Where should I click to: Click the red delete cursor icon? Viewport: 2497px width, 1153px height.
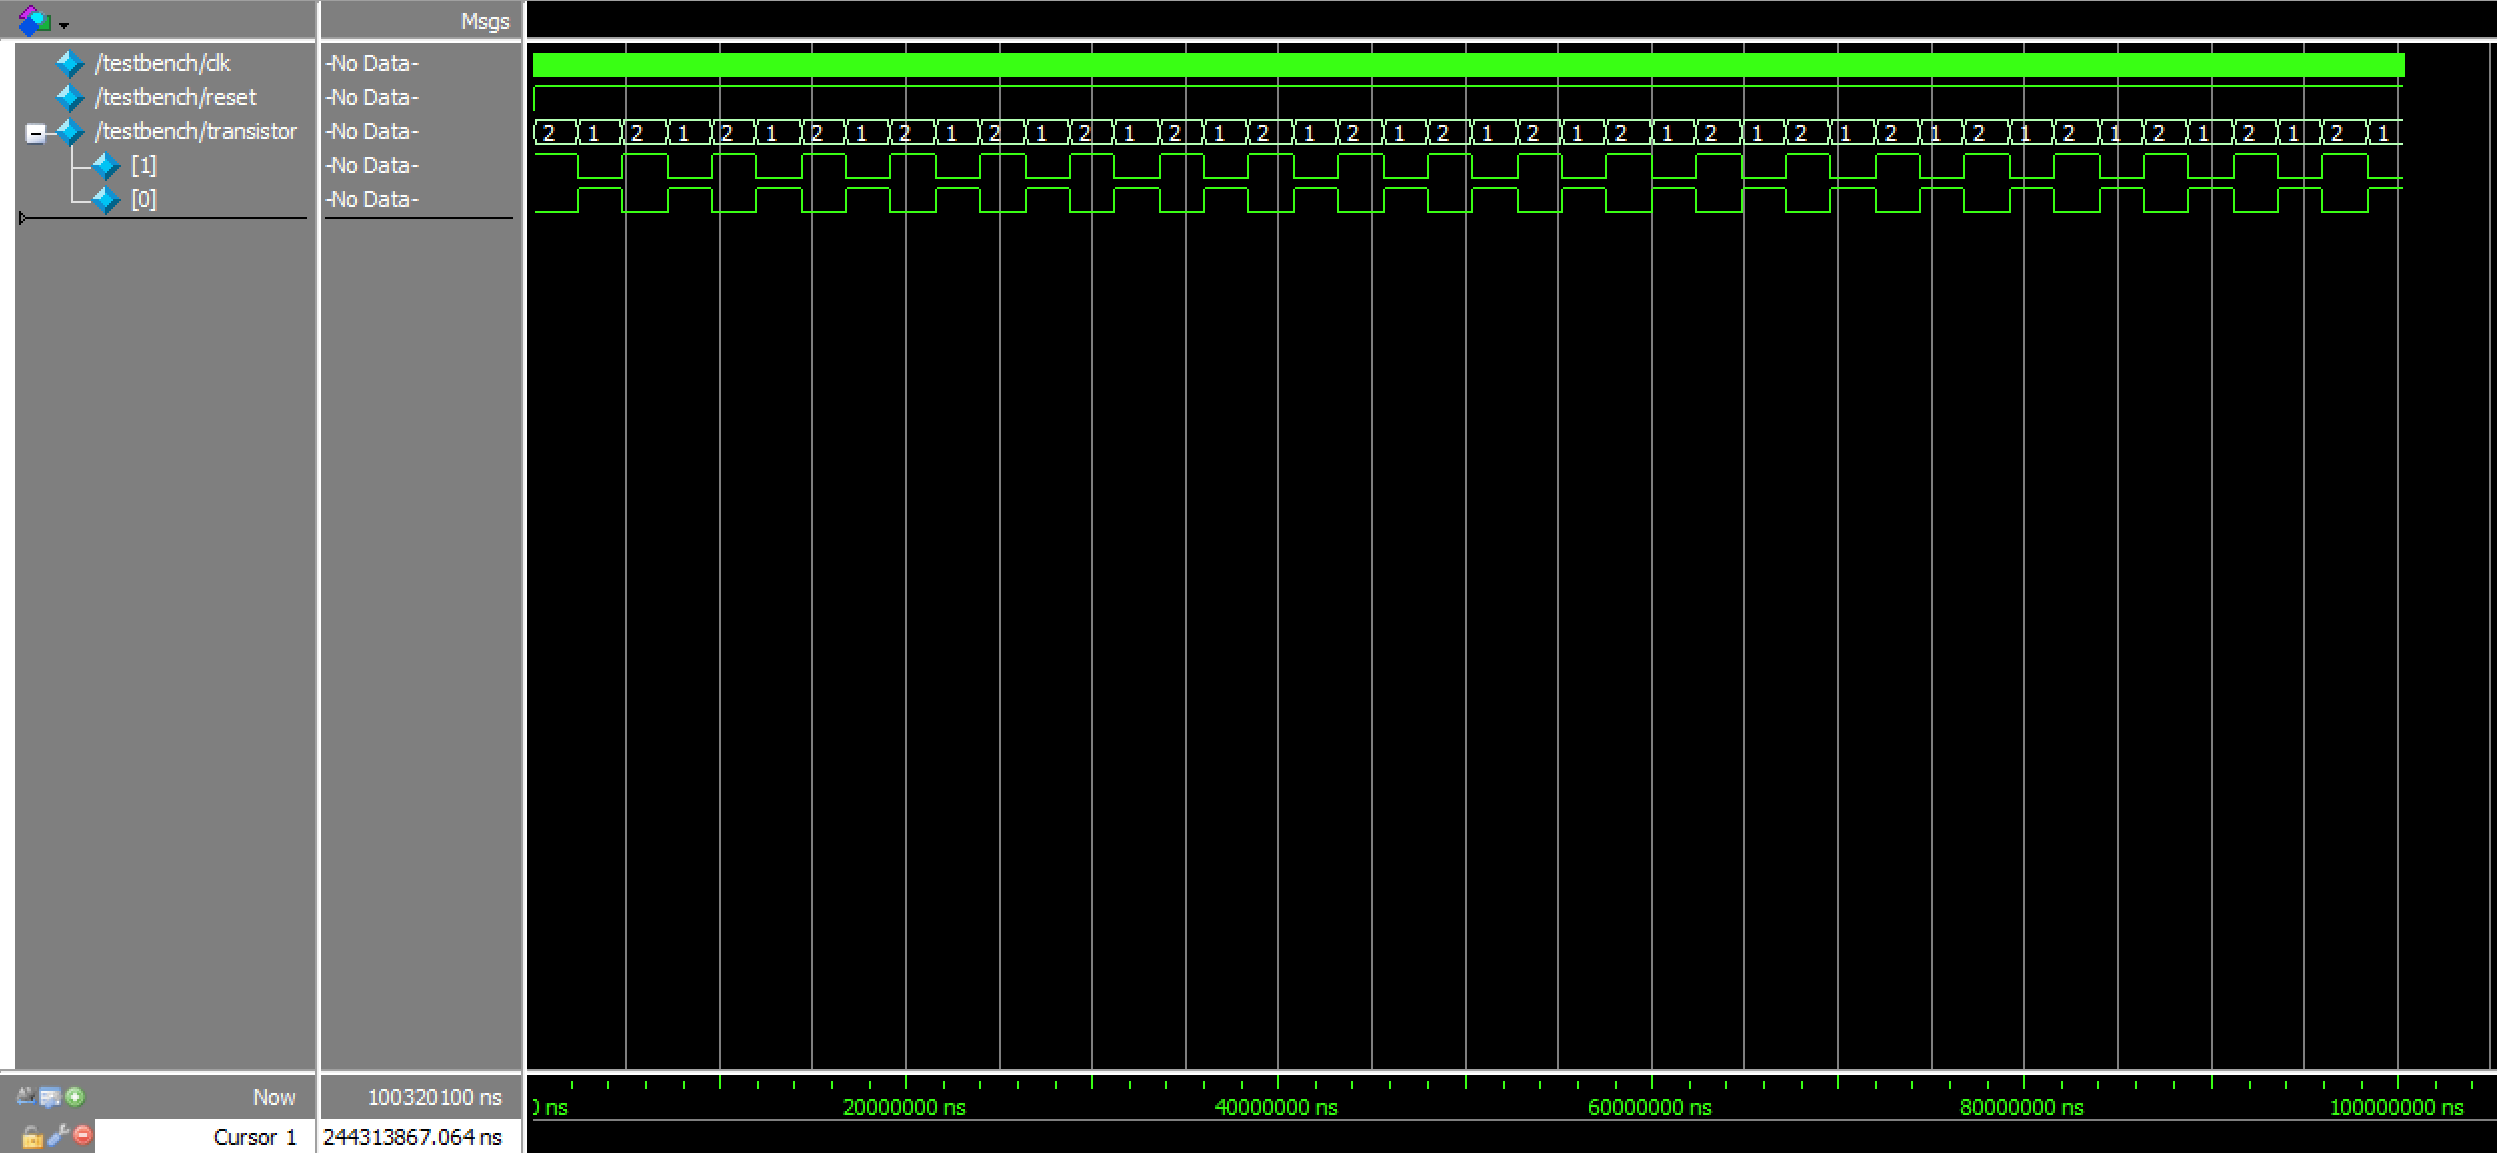pyautogui.click(x=83, y=1135)
